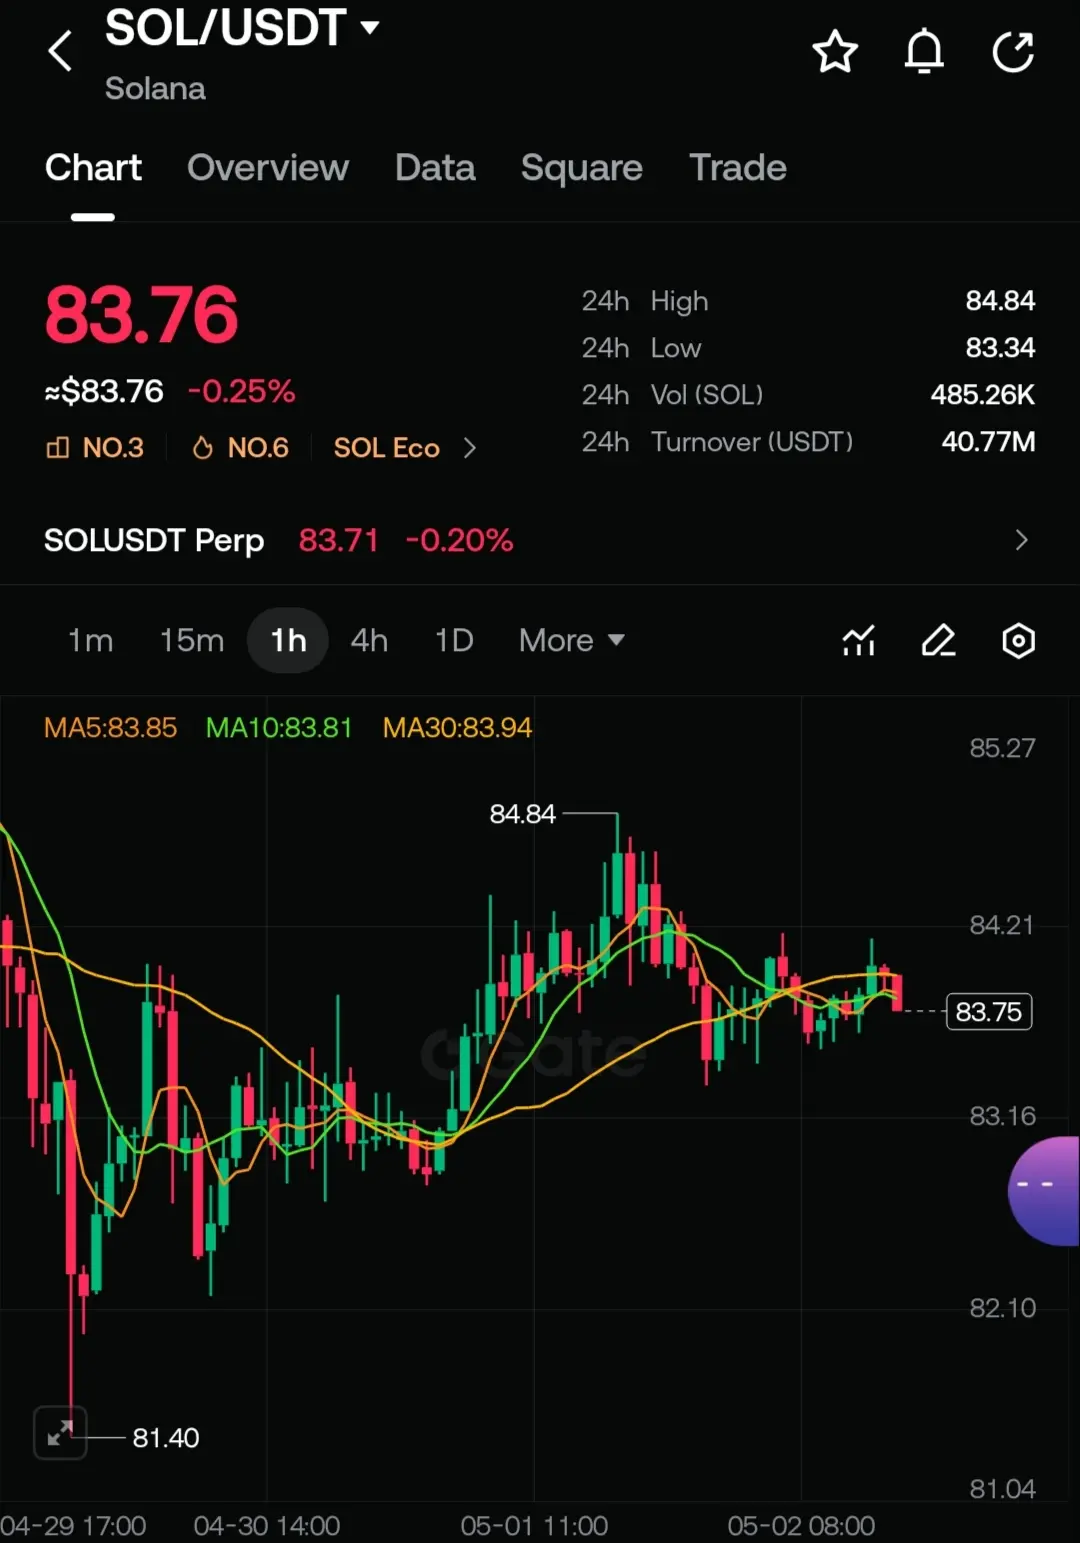The width and height of the screenshot is (1080, 1543).
Task: Tap the back arrow icon
Action: point(60,51)
